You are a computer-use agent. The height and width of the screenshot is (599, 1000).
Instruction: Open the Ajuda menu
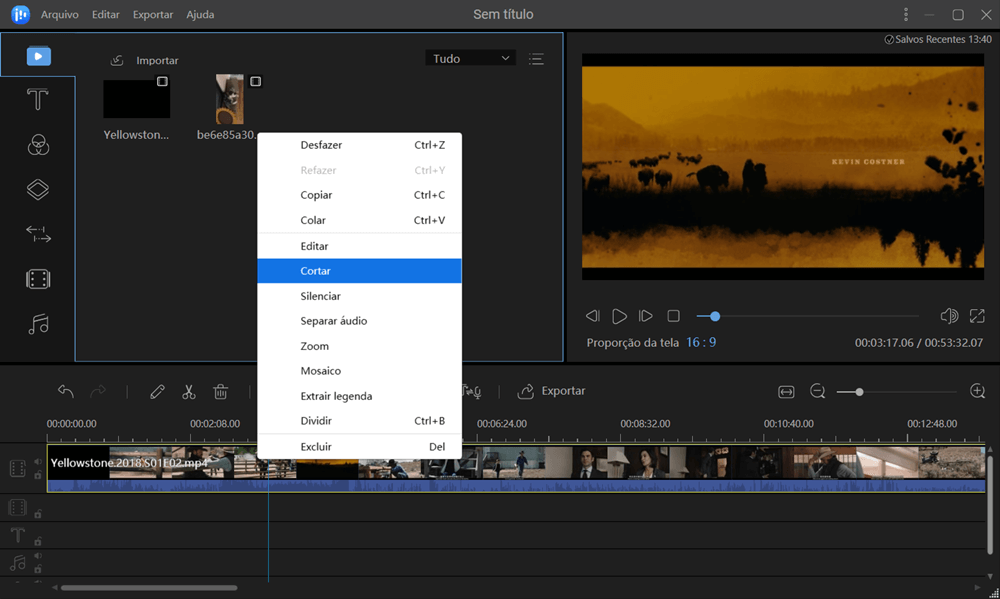click(x=200, y=14)
